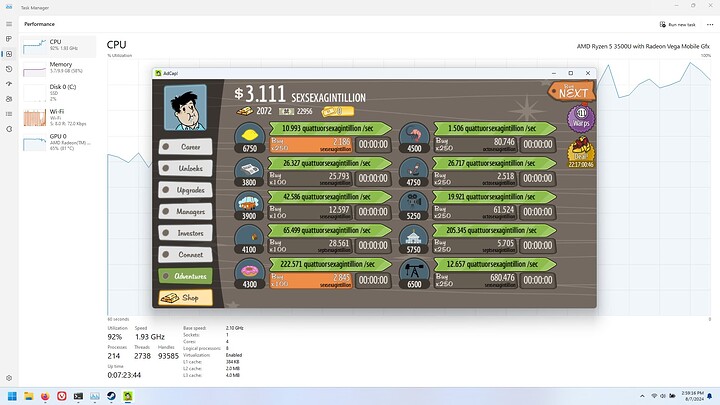Open the Warps purple badge
This screenshot has height=405, width=720.
(581, 118)
